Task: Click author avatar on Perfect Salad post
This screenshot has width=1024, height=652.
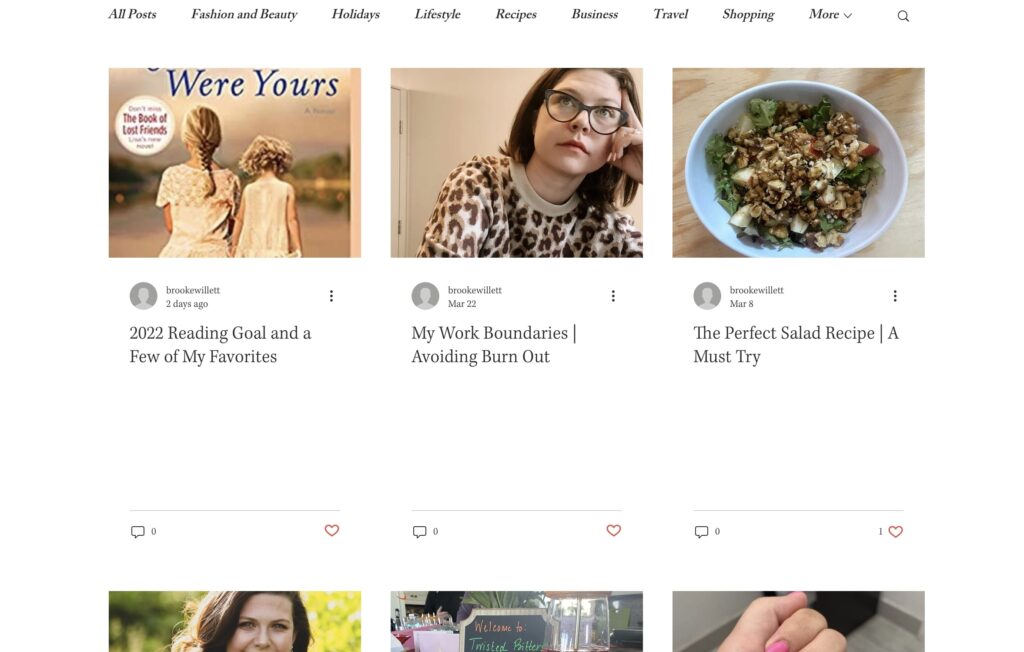Action: 707,296
